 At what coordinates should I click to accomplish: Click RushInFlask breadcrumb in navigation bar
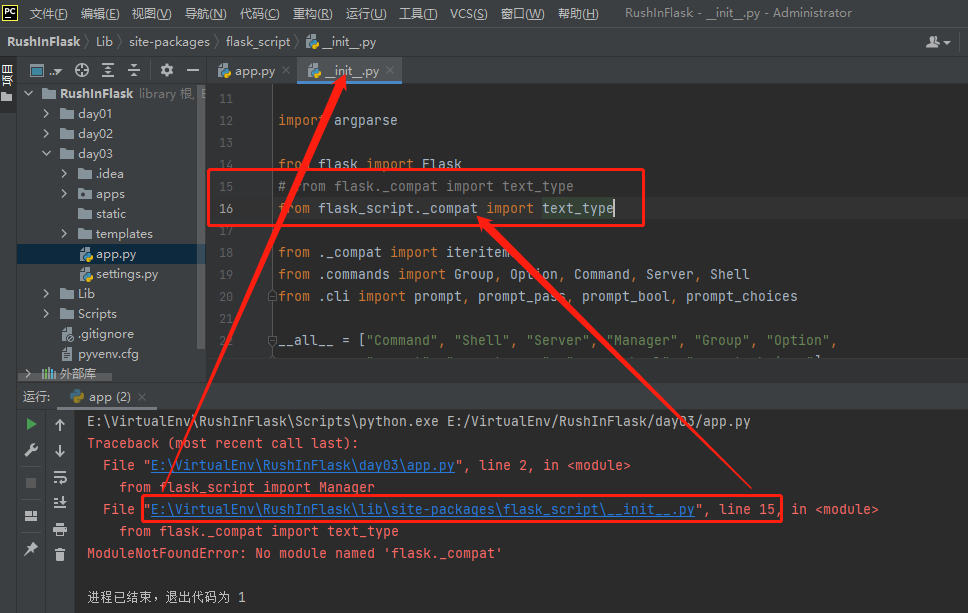click(43, 41)
